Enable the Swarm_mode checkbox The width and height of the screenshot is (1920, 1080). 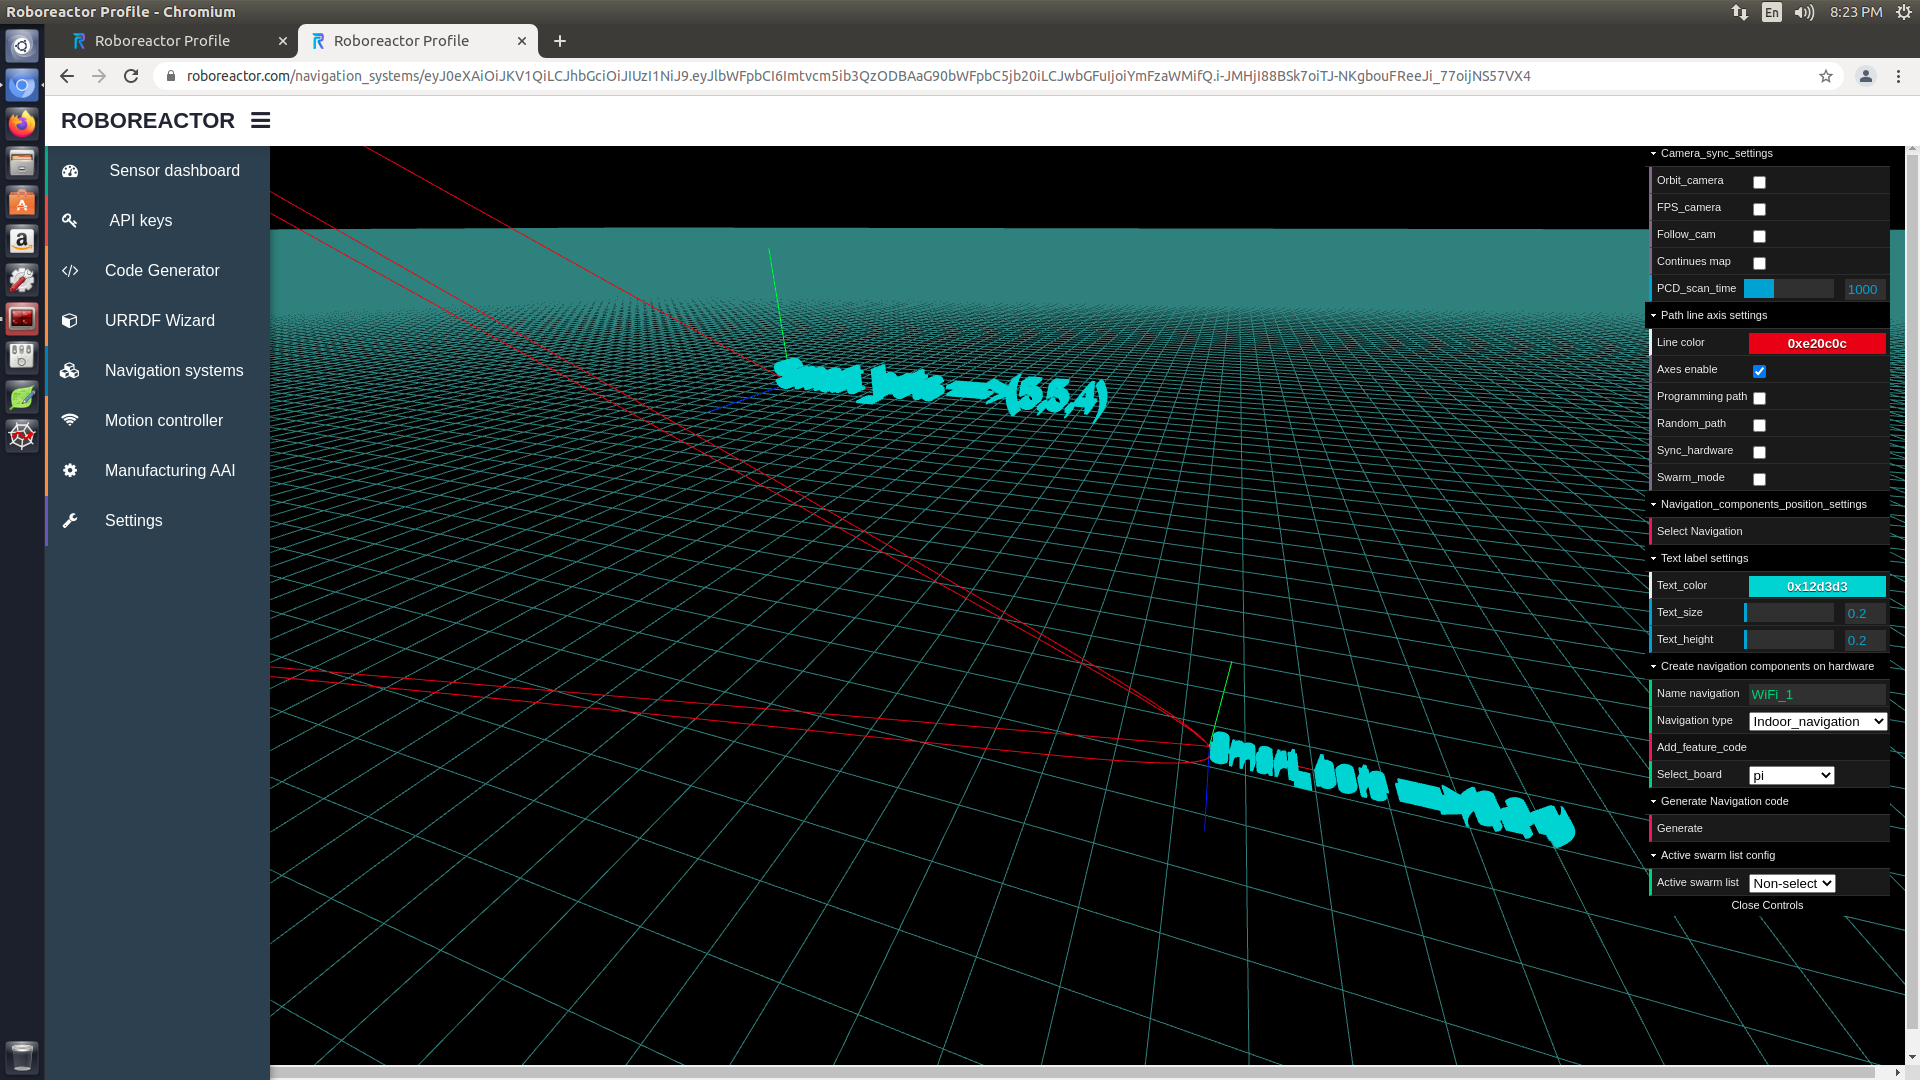point(1759,479)
